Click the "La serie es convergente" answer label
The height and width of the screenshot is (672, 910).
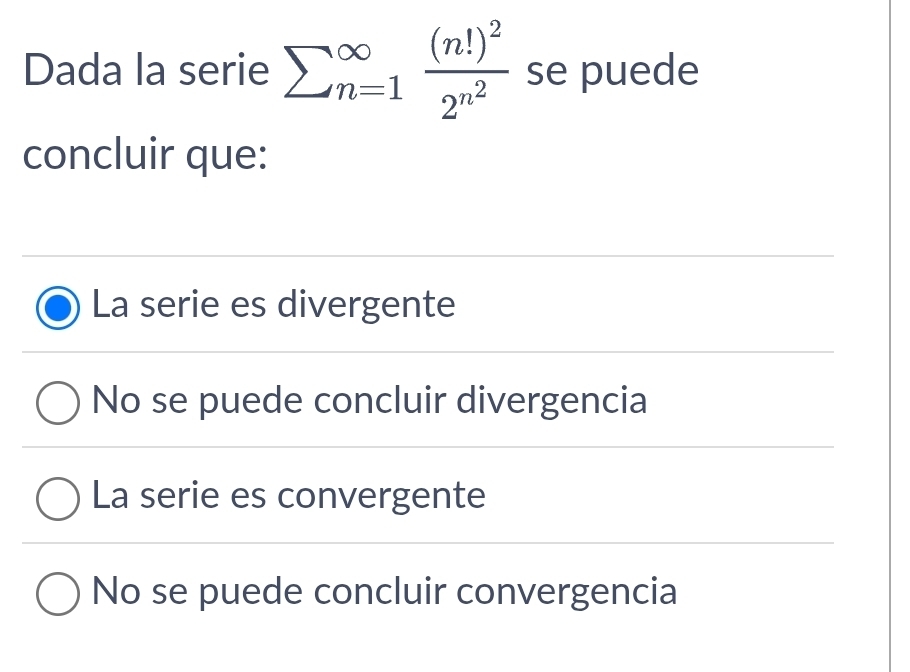pos(288,496)
